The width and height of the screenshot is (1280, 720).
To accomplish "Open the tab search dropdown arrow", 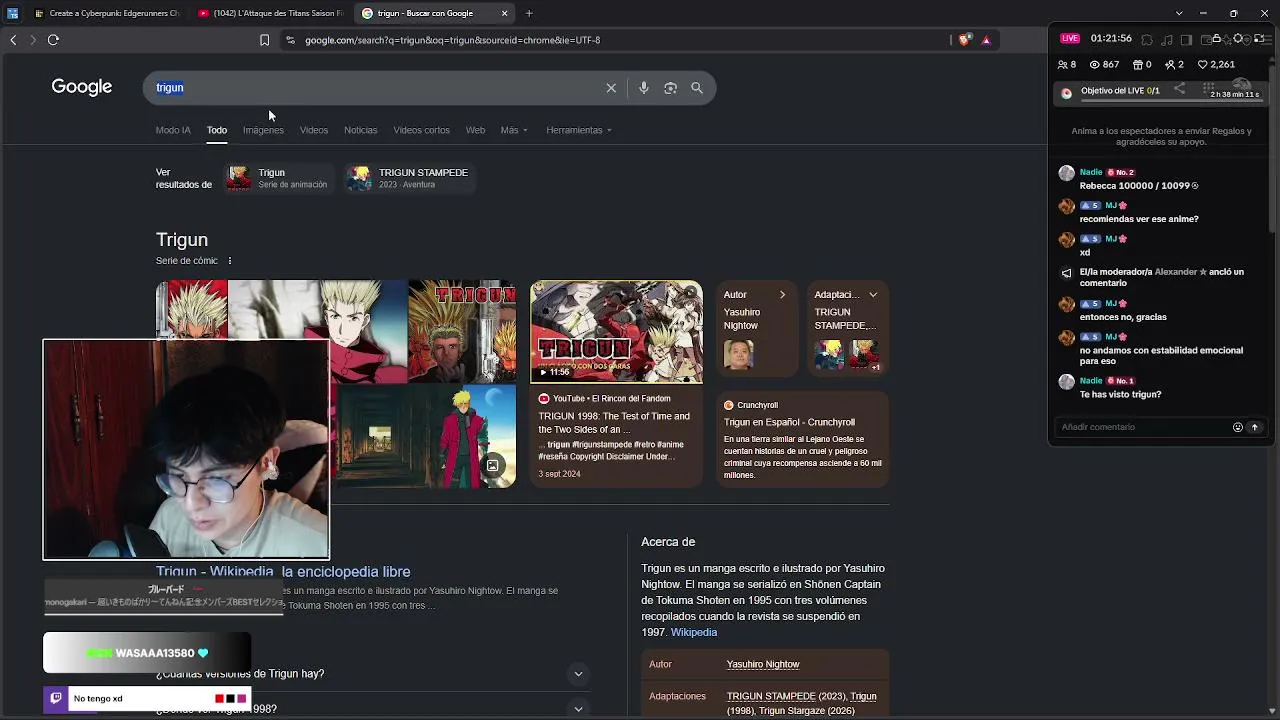I will point(1179,13).
